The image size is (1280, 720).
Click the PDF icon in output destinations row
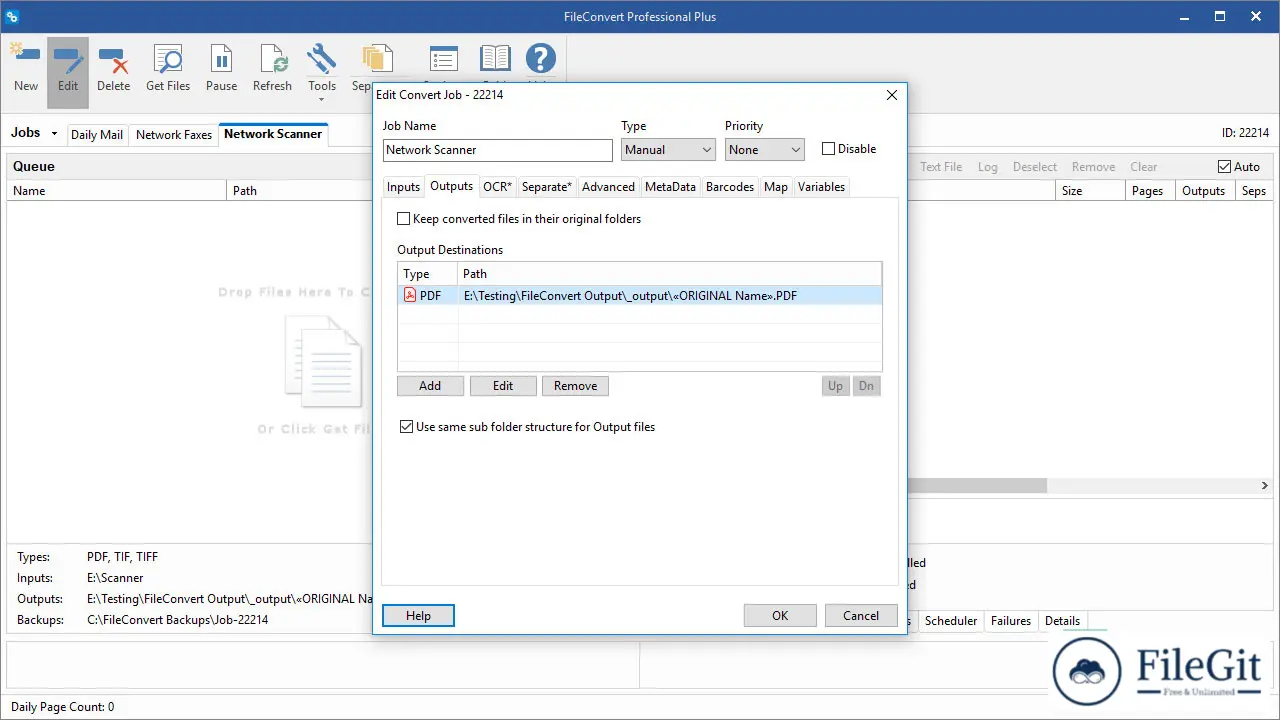tap(410, 295)
